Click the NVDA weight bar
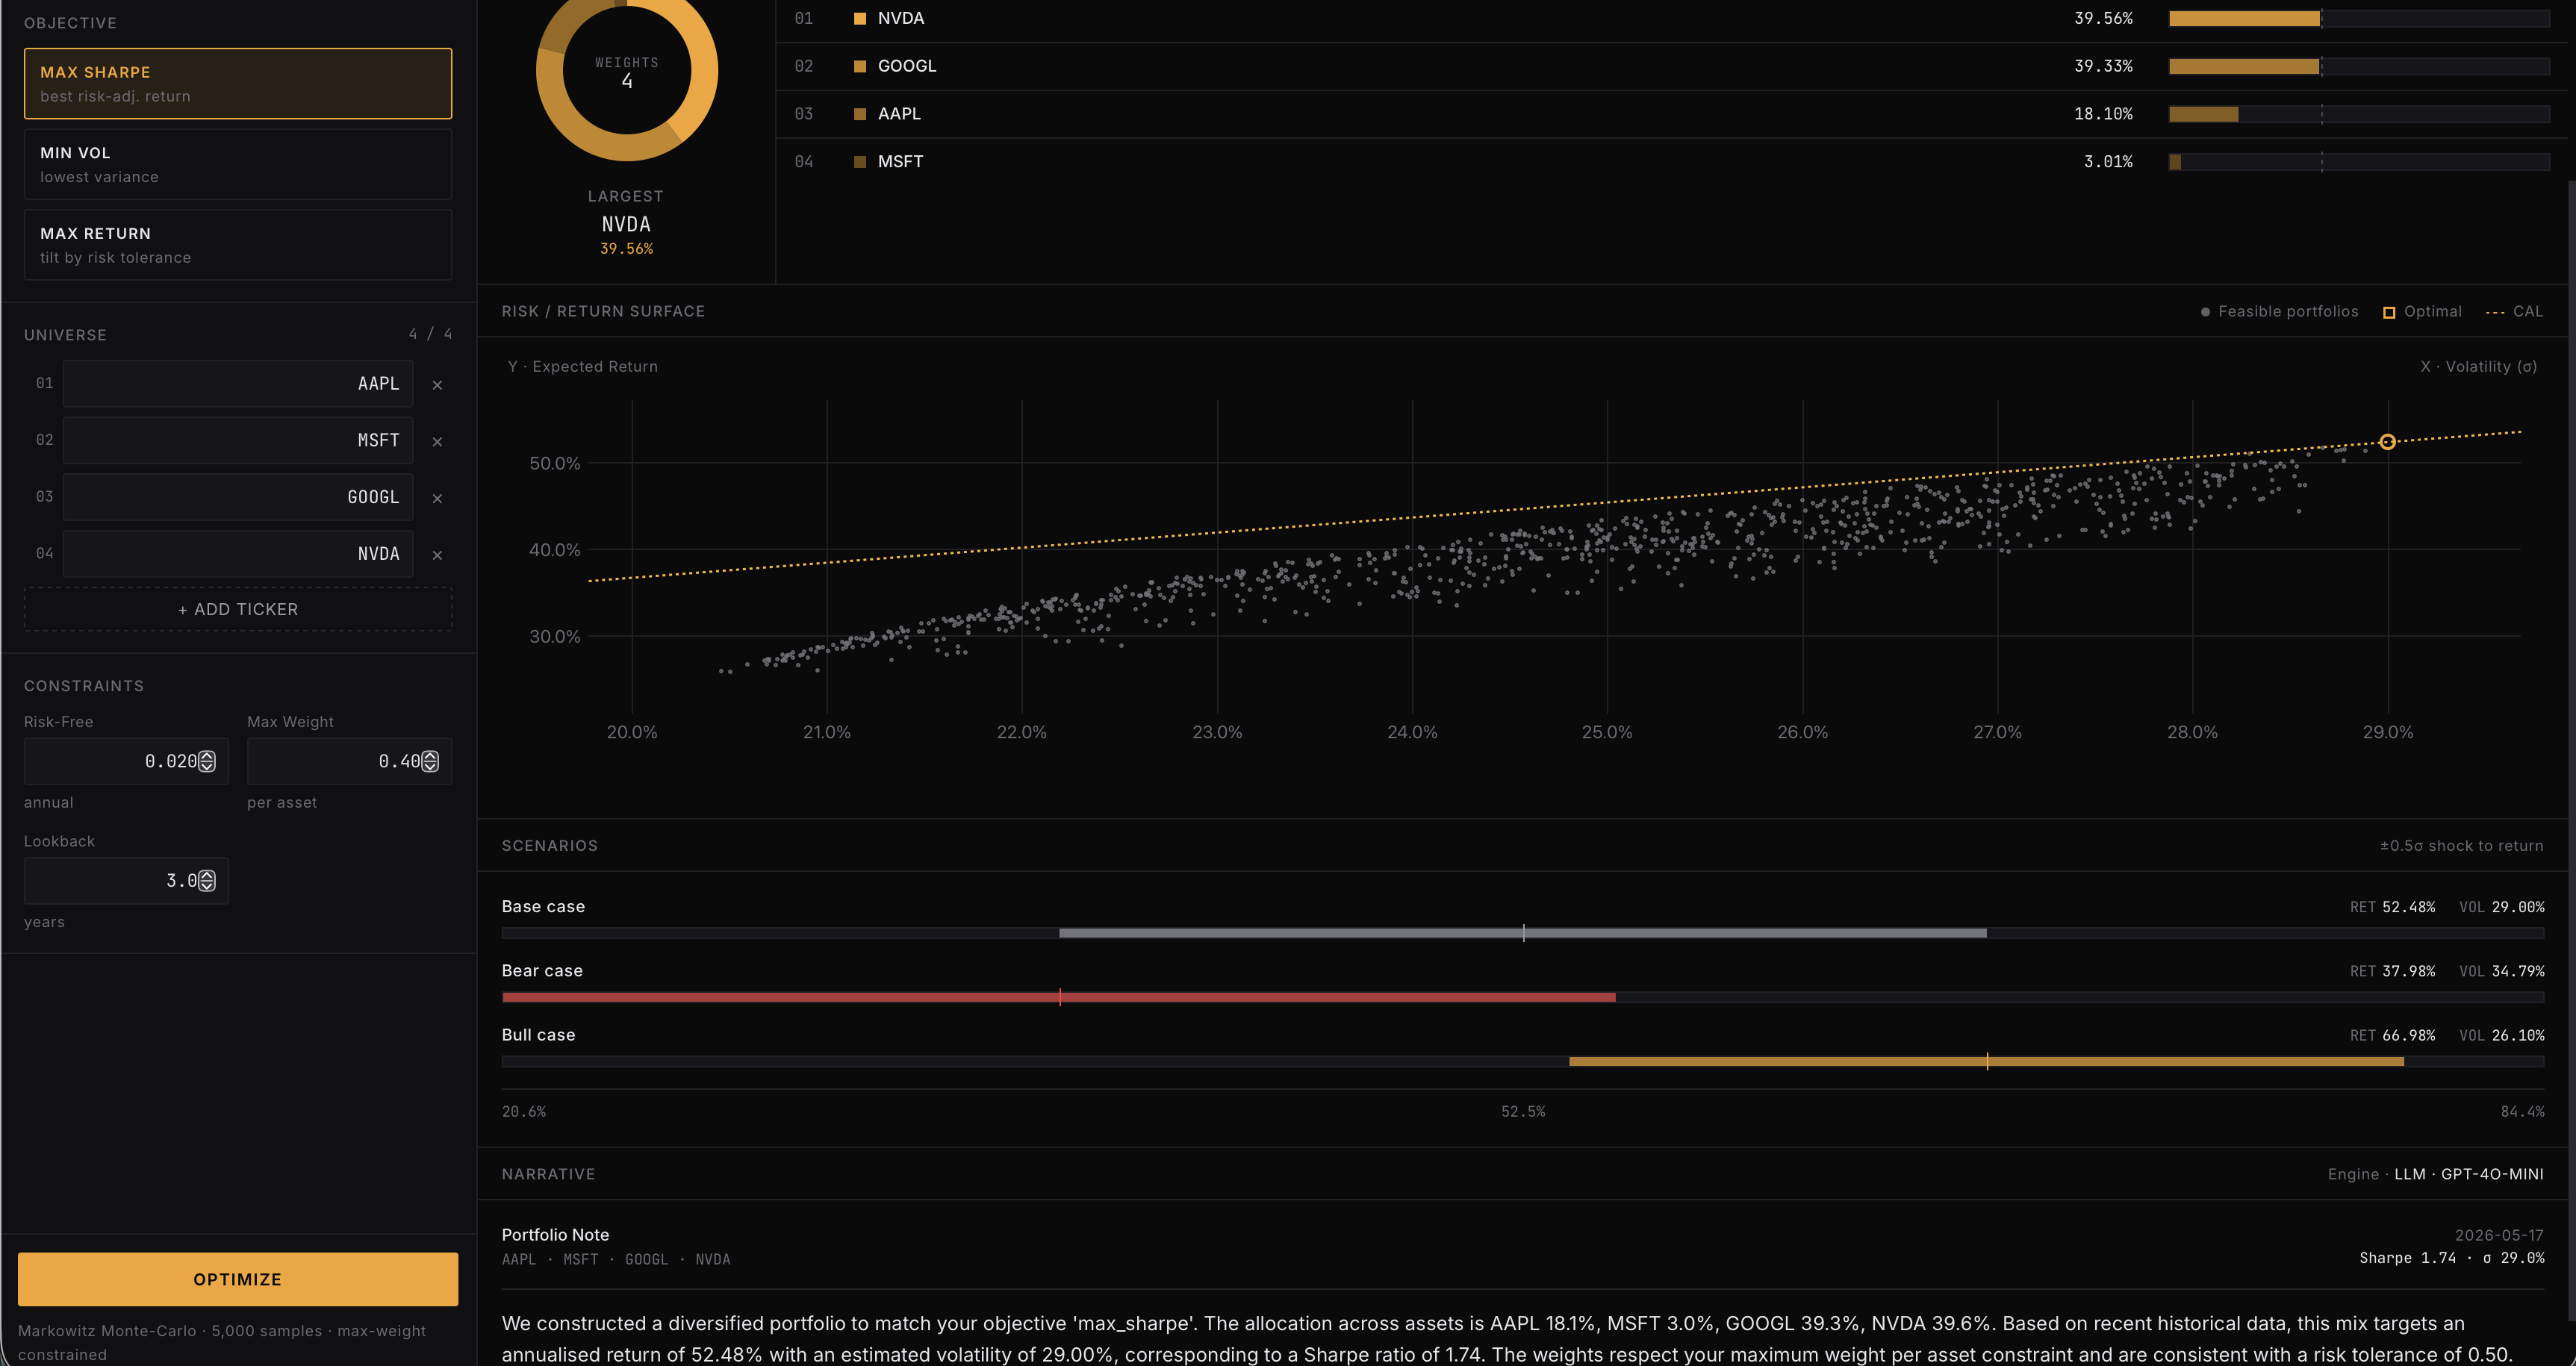Viewport: 2576px width, 1366px height. pos(2359,18)
